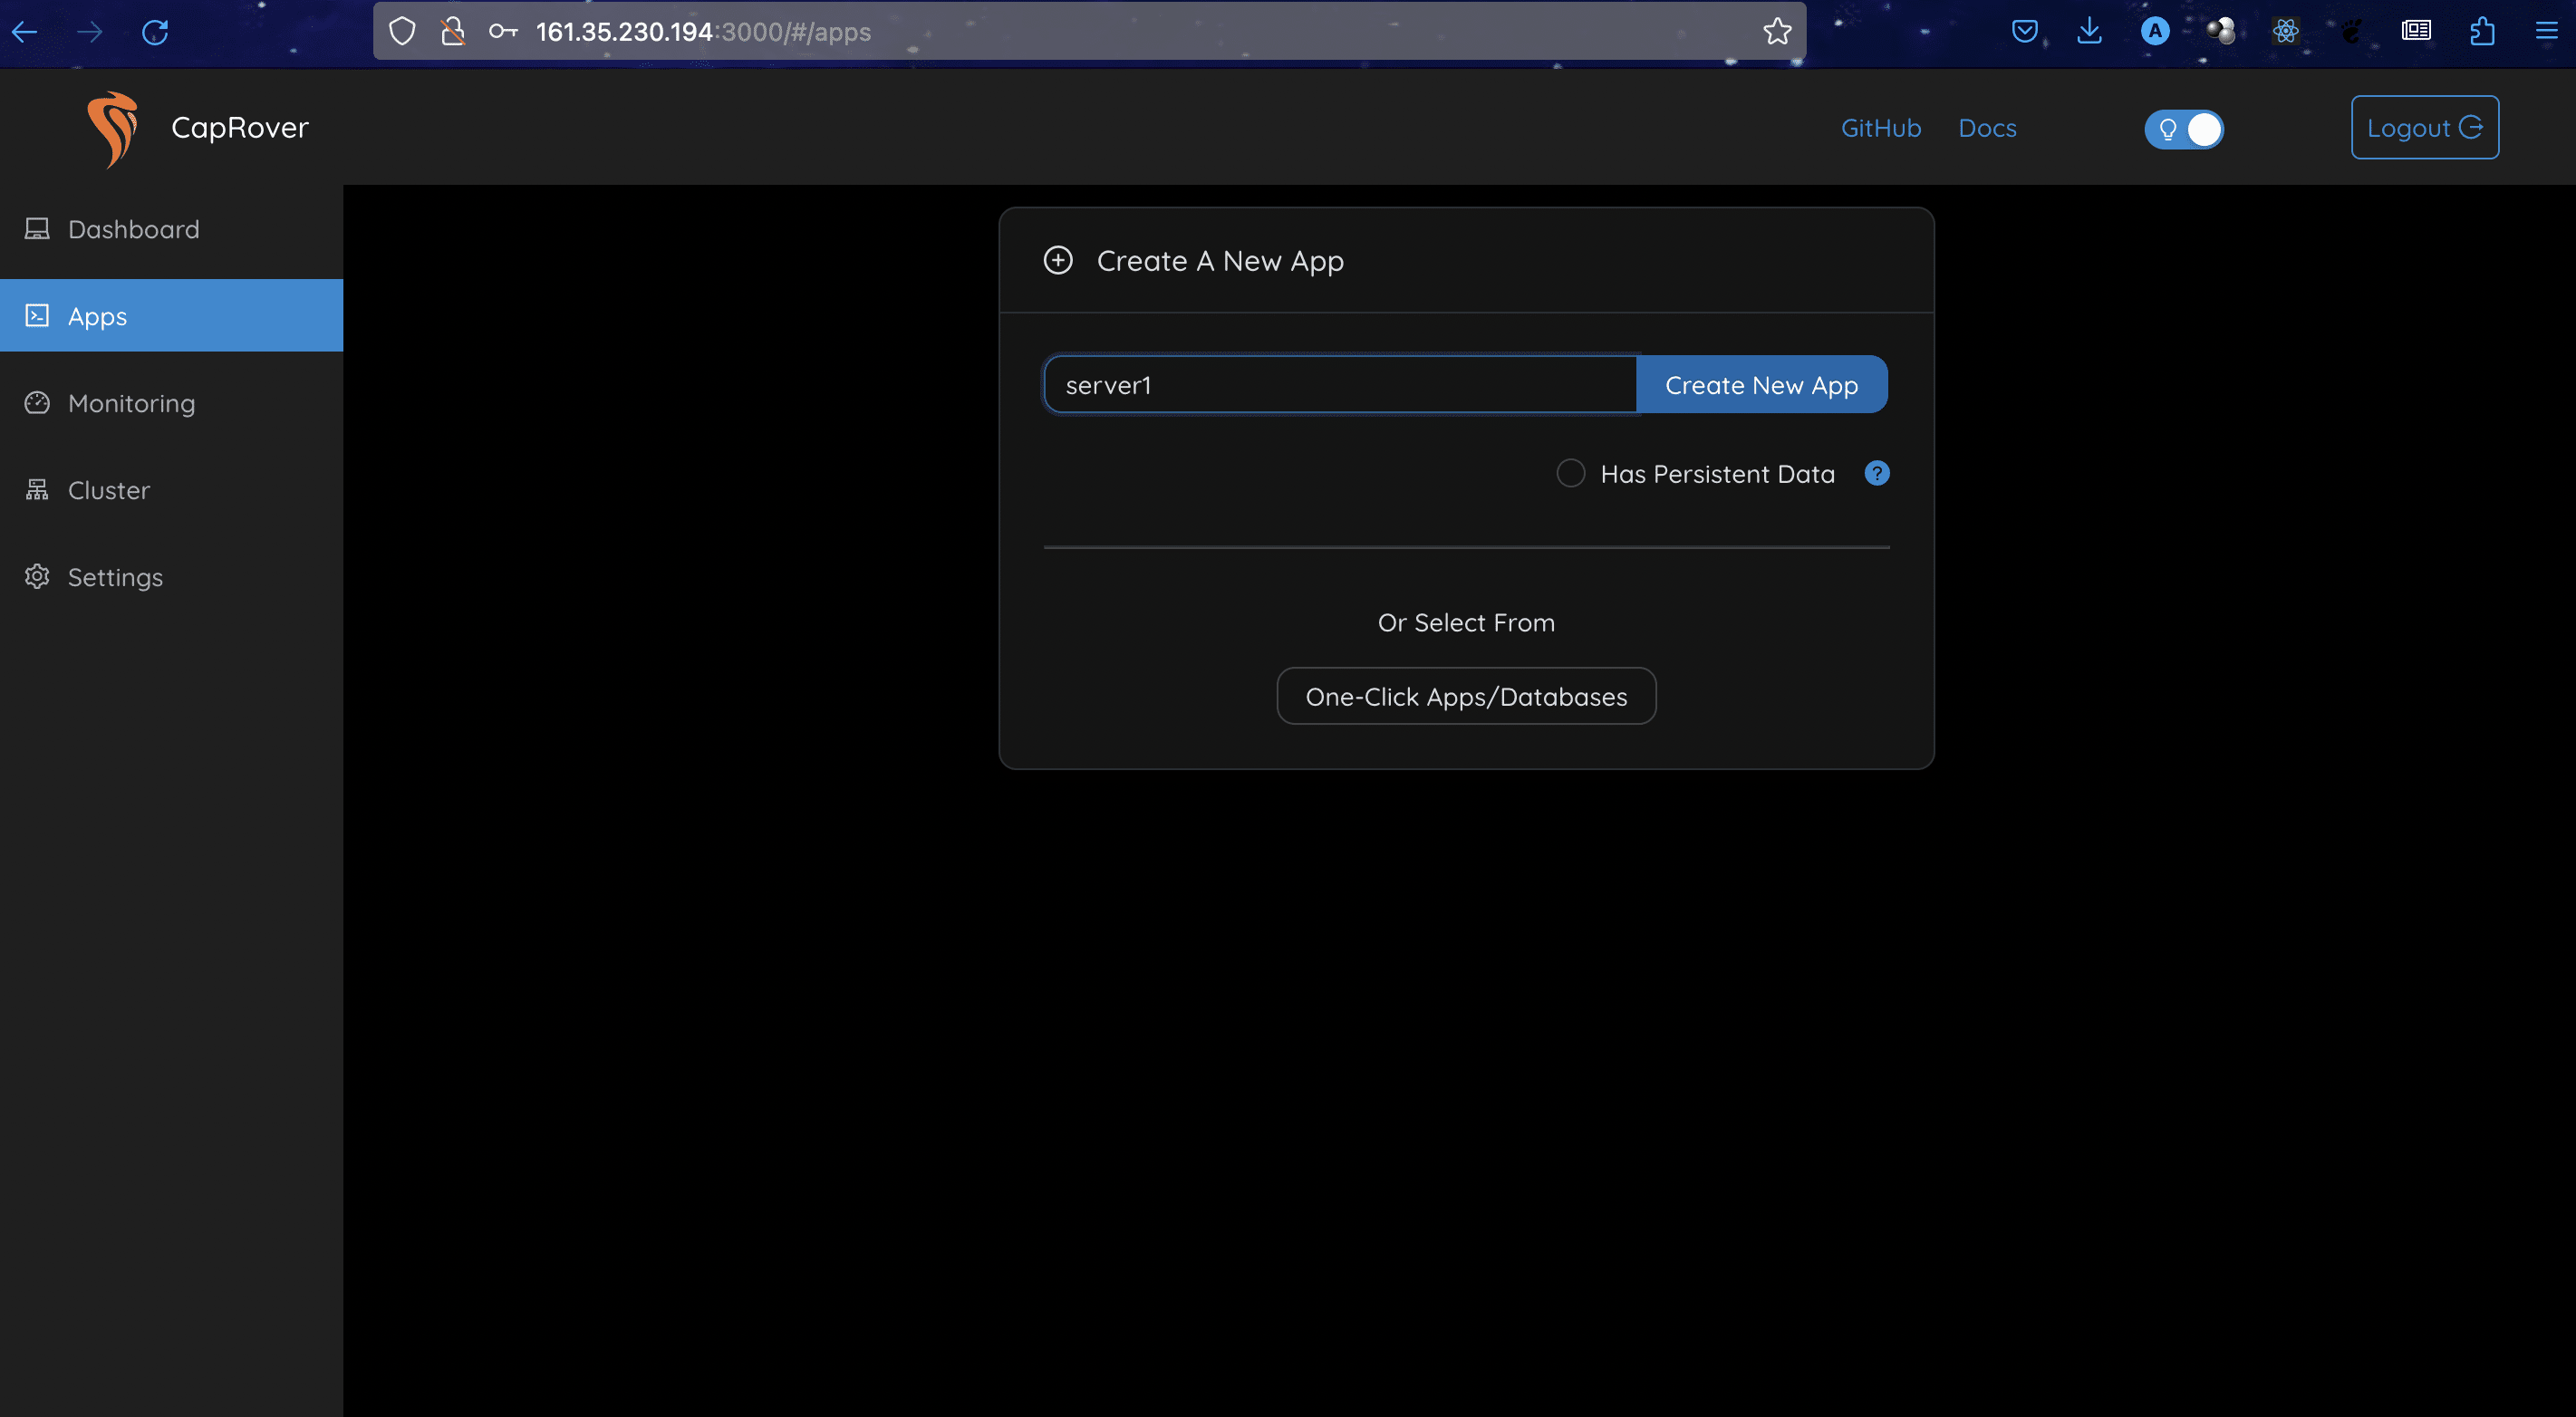Open the Cluster sidebar page

[x=108, y=490]
